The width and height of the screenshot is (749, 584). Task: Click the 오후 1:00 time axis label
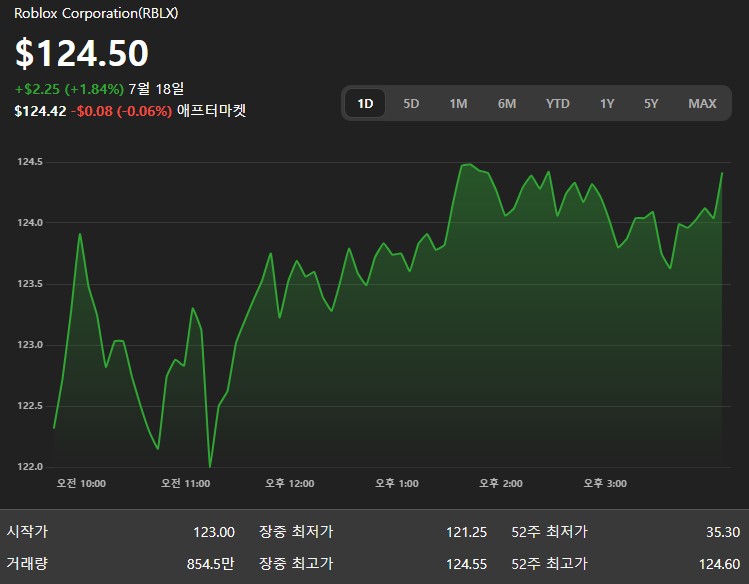coord(396,483)
